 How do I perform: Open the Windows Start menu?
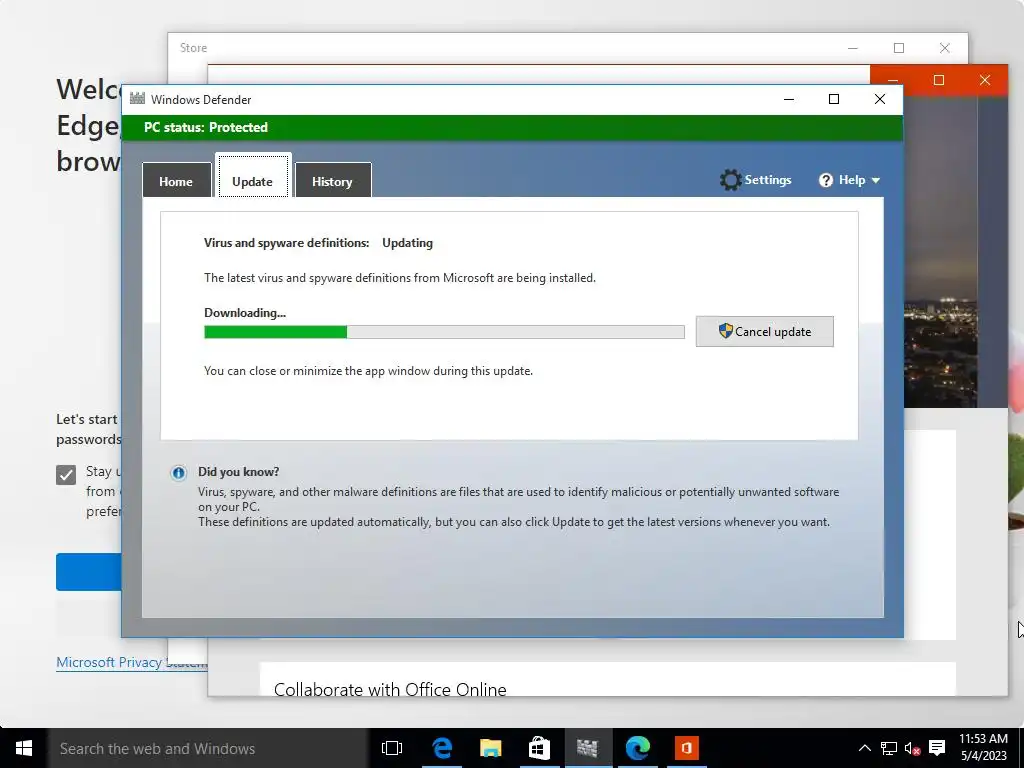coord(24,748)
